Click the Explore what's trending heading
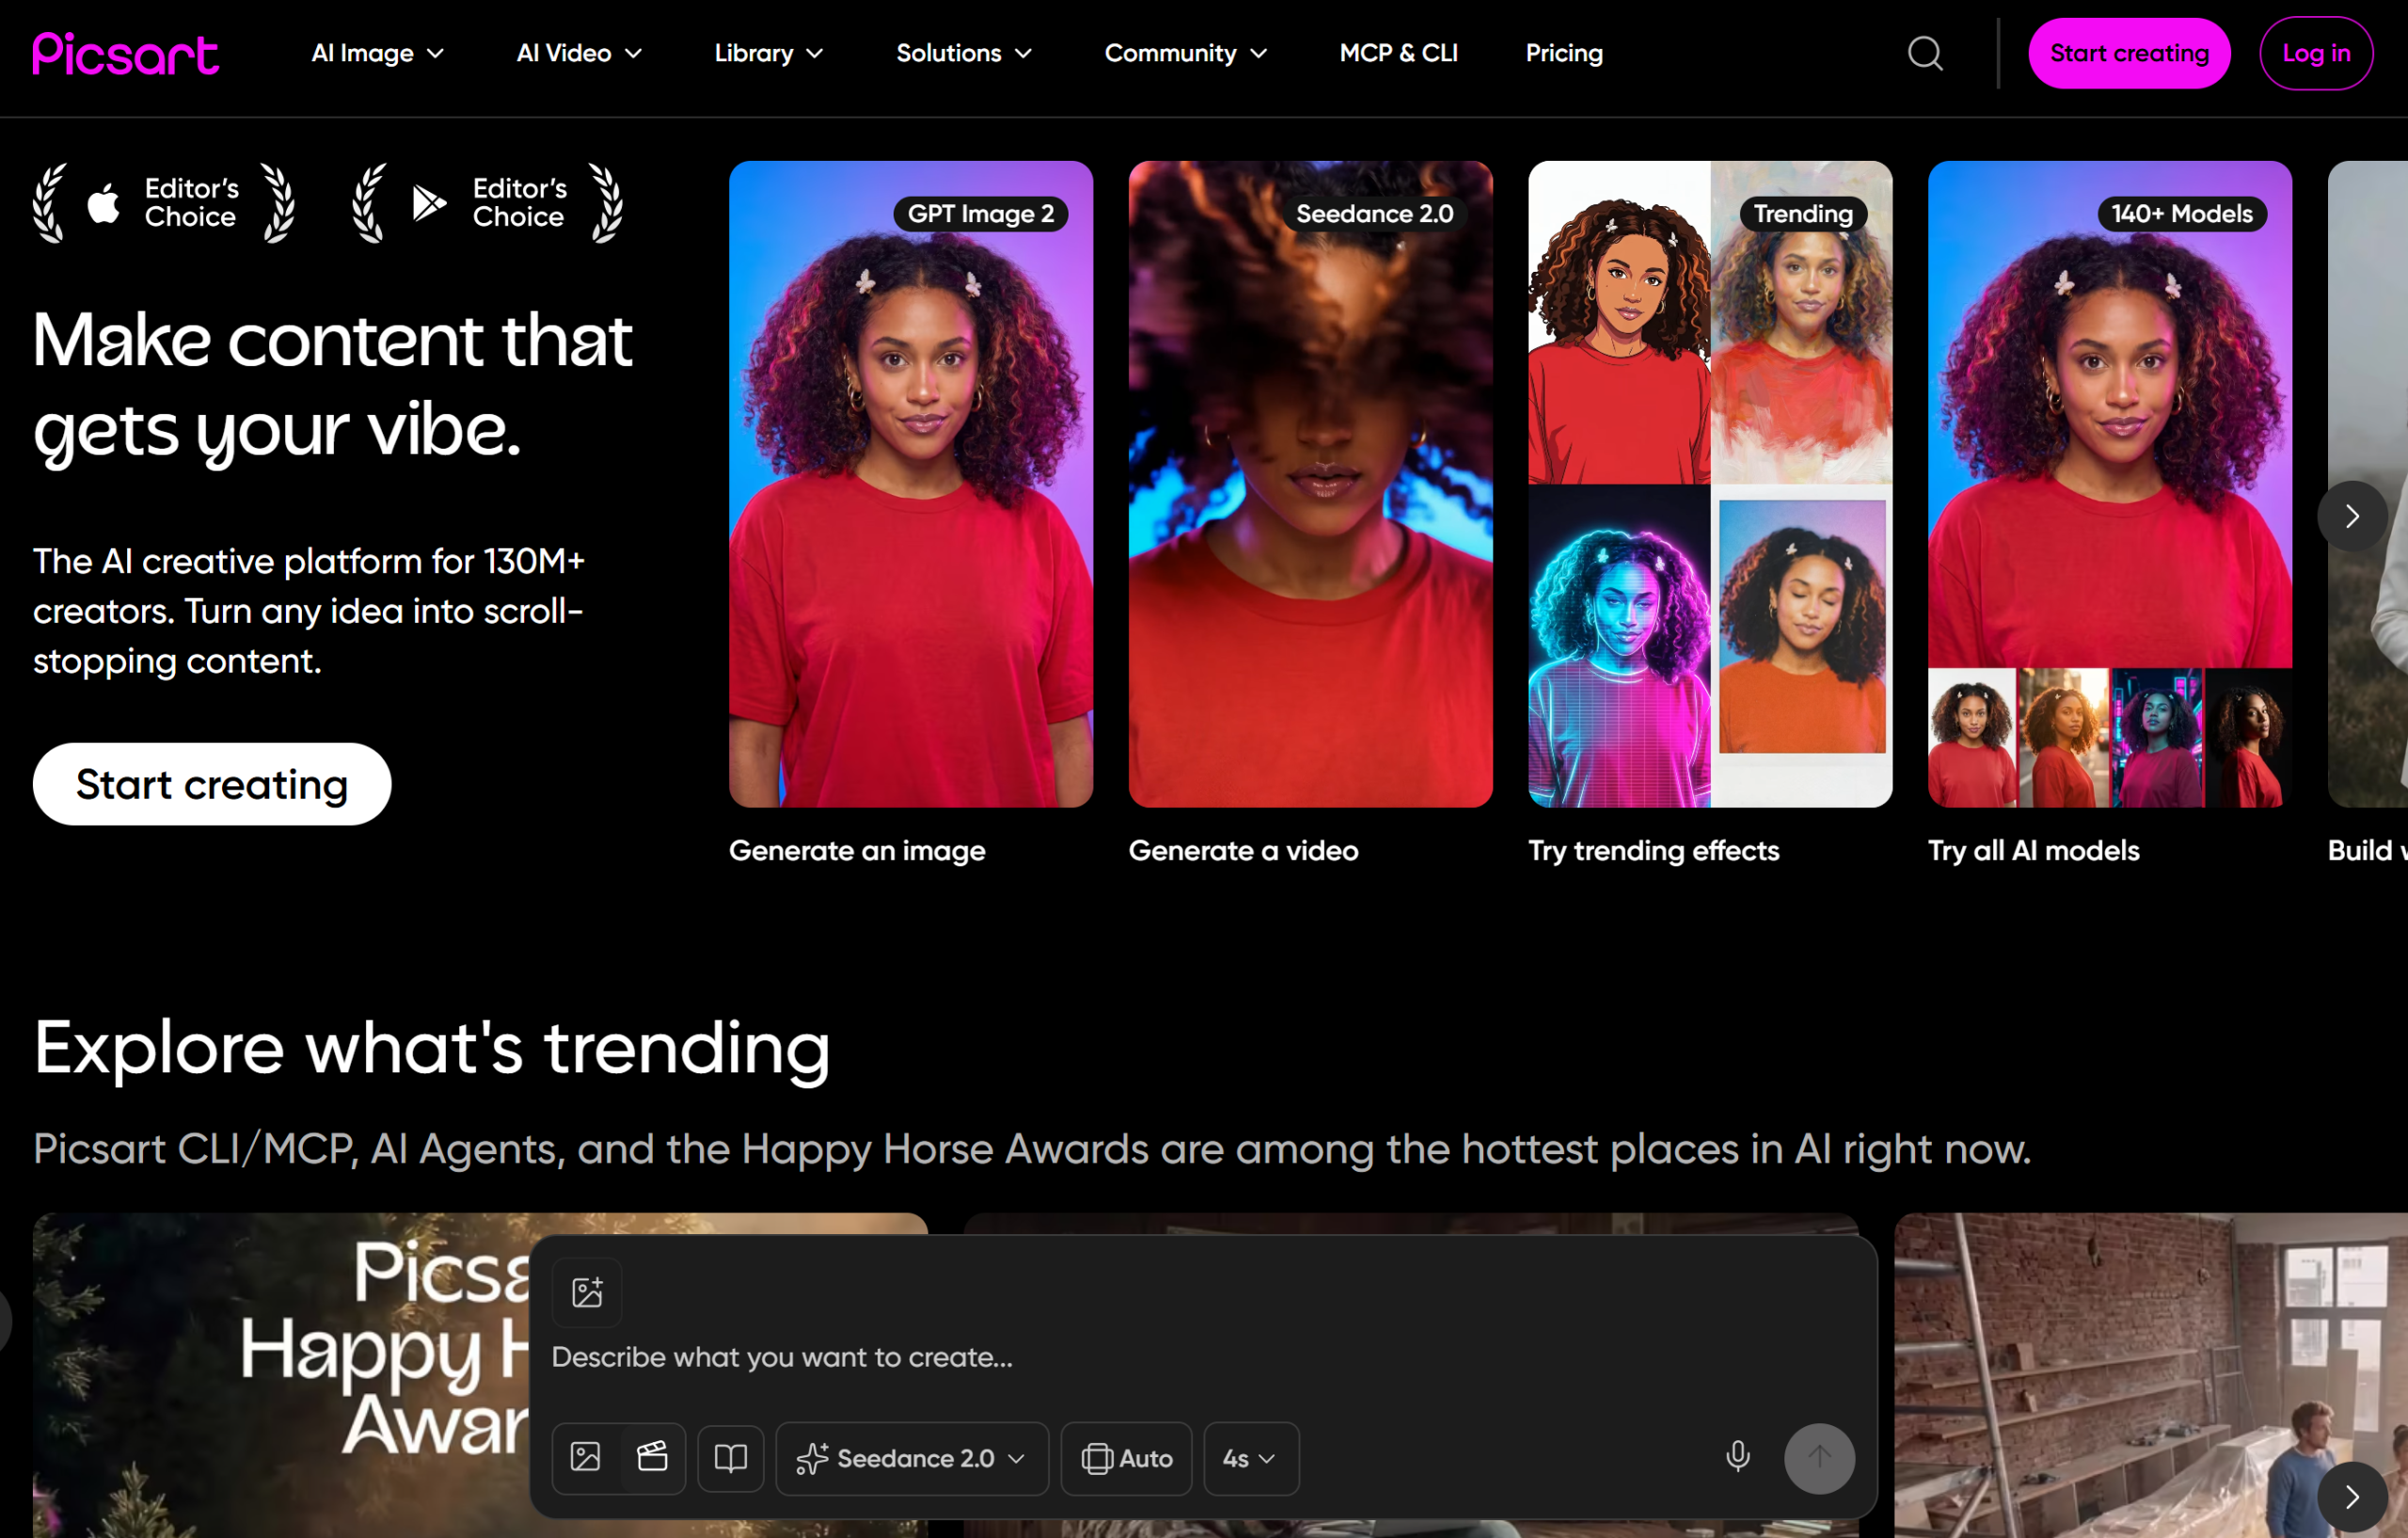 (x=432, y=1049)
